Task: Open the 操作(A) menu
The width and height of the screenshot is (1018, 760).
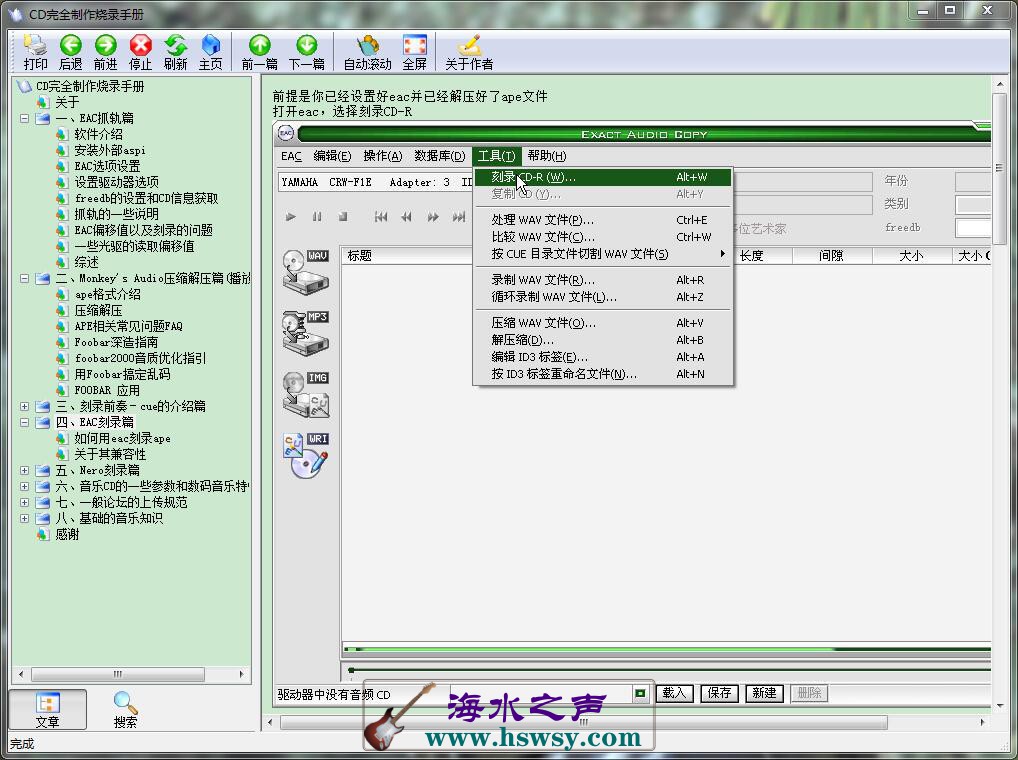Action: (x=383, y=156)
